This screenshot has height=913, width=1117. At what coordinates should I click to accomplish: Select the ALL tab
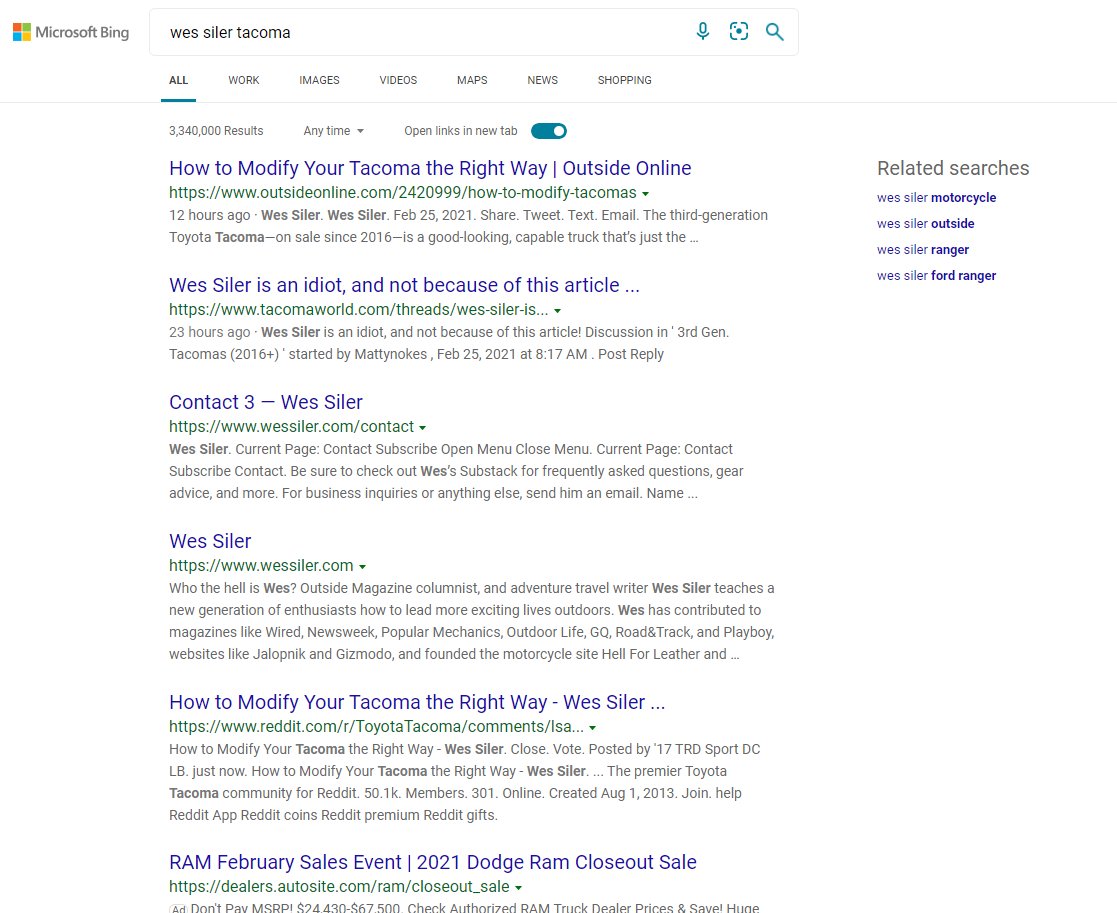click(x=178, y=80)
